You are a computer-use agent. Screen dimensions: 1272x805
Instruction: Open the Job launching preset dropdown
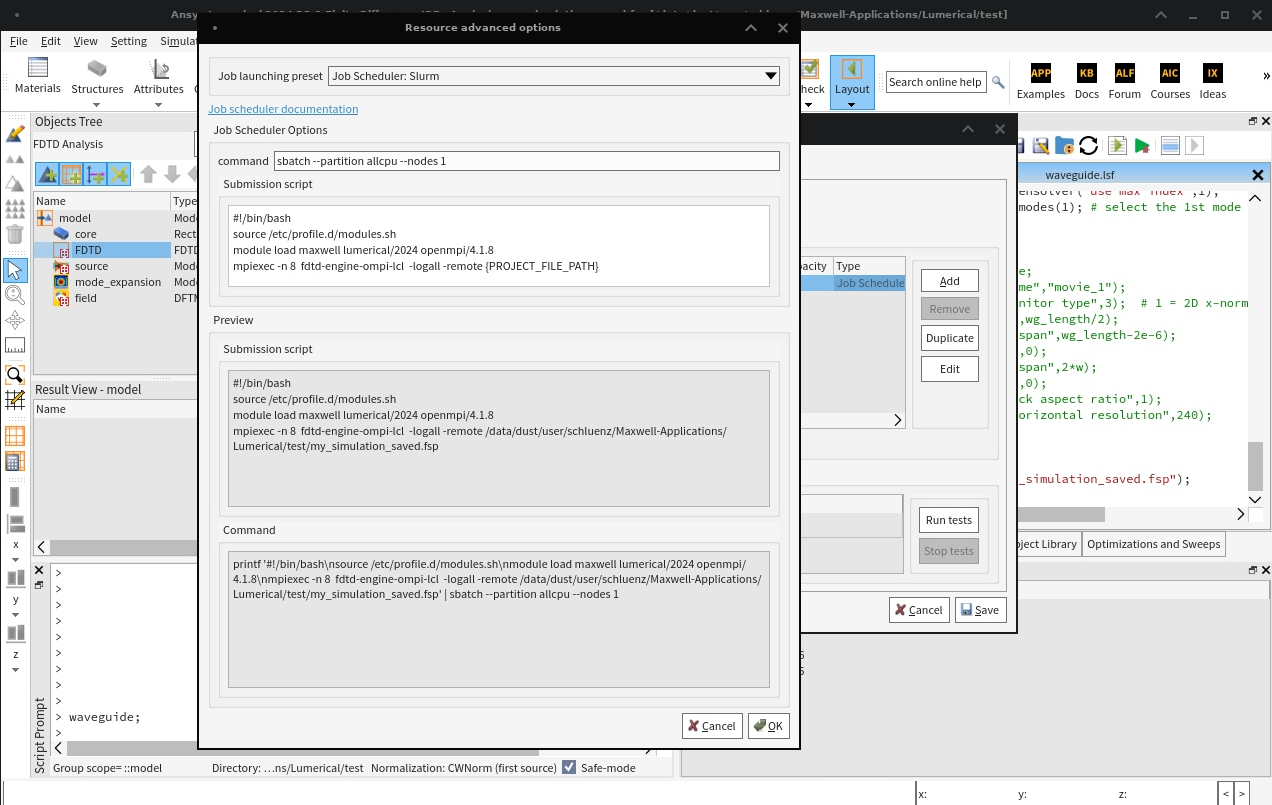[x=554, y=76]
